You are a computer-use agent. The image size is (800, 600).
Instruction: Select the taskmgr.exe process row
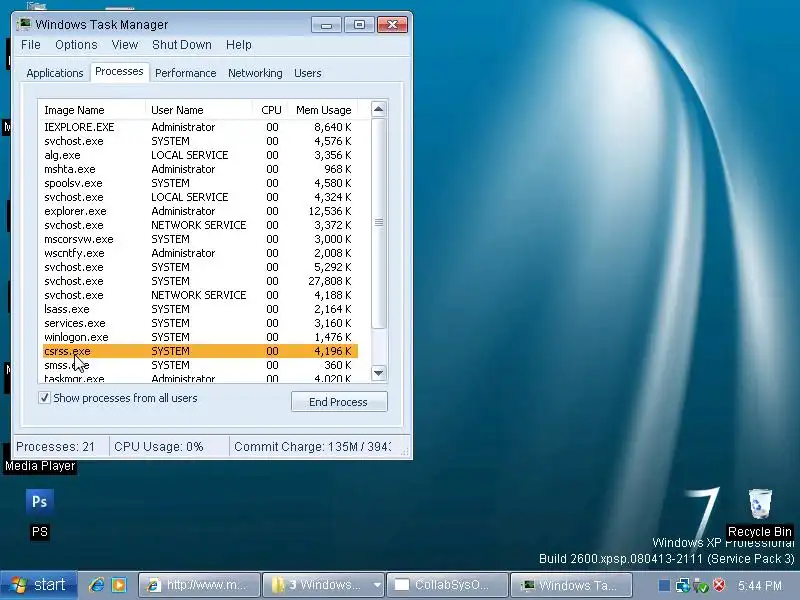coord(200,378)
